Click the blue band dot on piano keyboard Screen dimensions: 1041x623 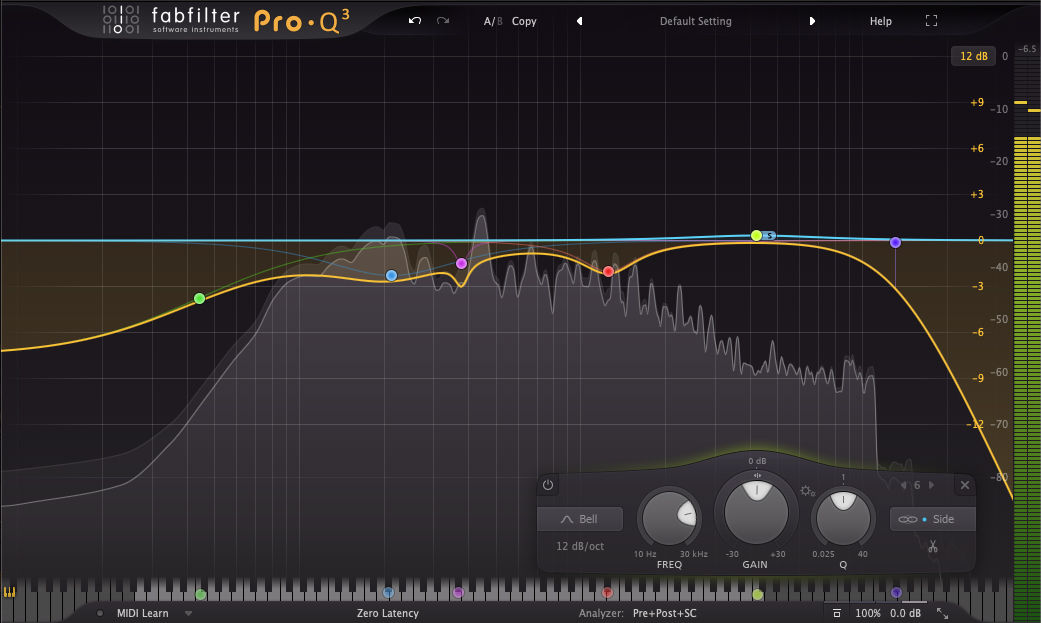click(x=388, y=592)
